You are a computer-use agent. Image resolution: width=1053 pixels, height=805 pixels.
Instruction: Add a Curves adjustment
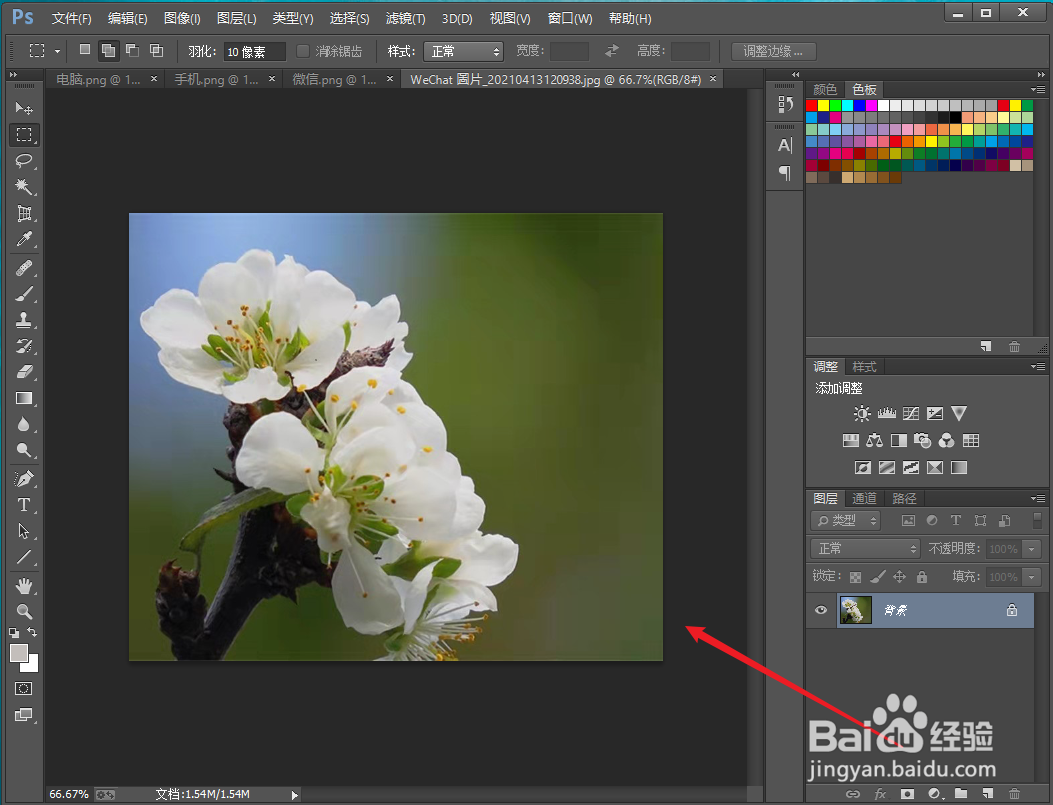(911, 414)
